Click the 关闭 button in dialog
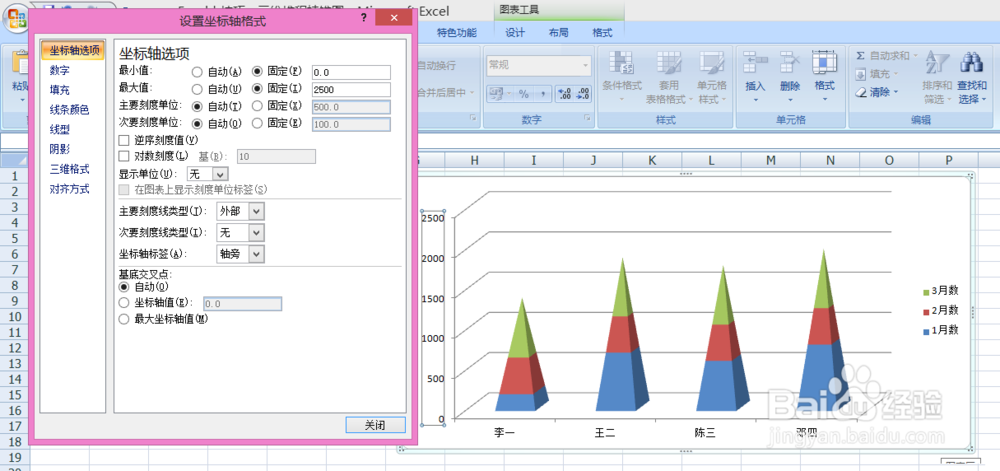This screenshot has height=471, width=1000. point(375,425)
